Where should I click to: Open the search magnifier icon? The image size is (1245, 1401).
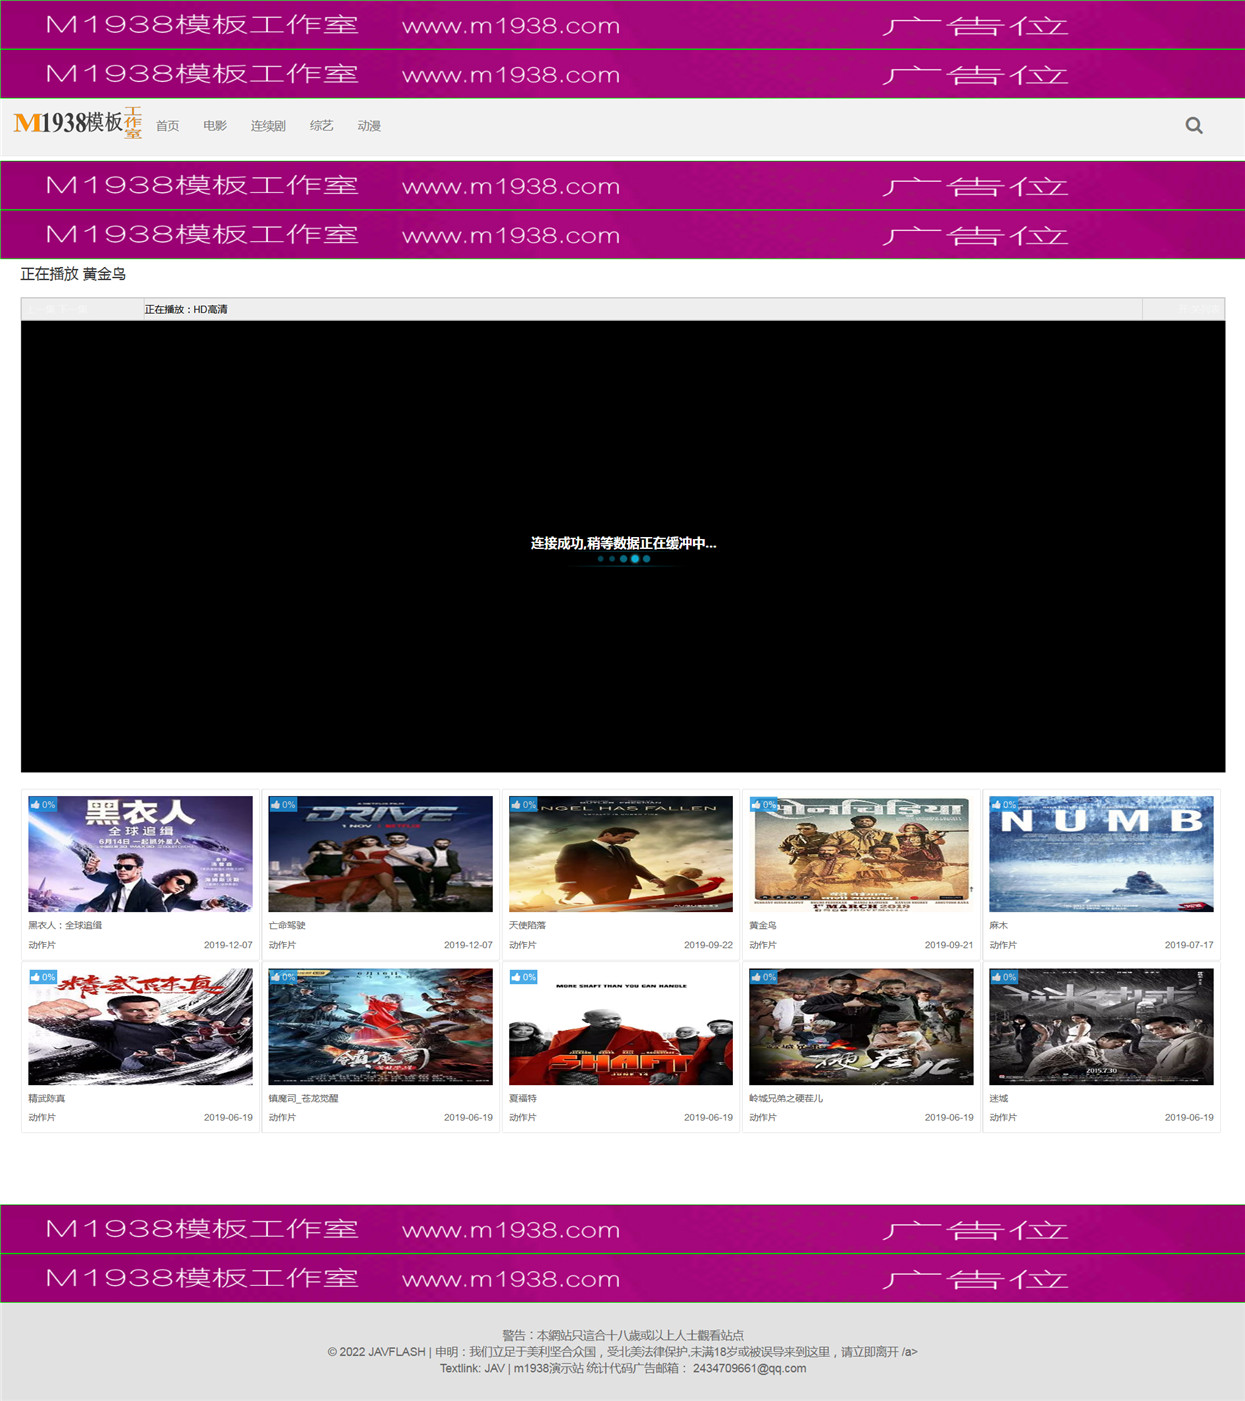(1193, 126)
